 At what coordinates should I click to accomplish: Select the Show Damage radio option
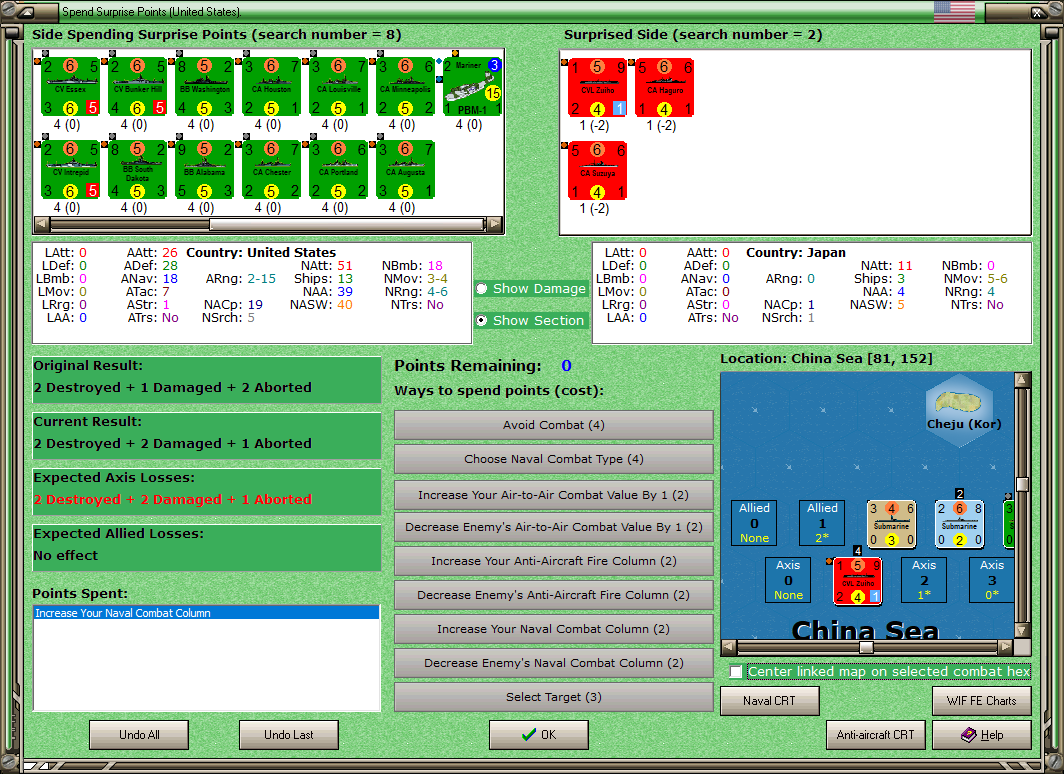[531, 289]
